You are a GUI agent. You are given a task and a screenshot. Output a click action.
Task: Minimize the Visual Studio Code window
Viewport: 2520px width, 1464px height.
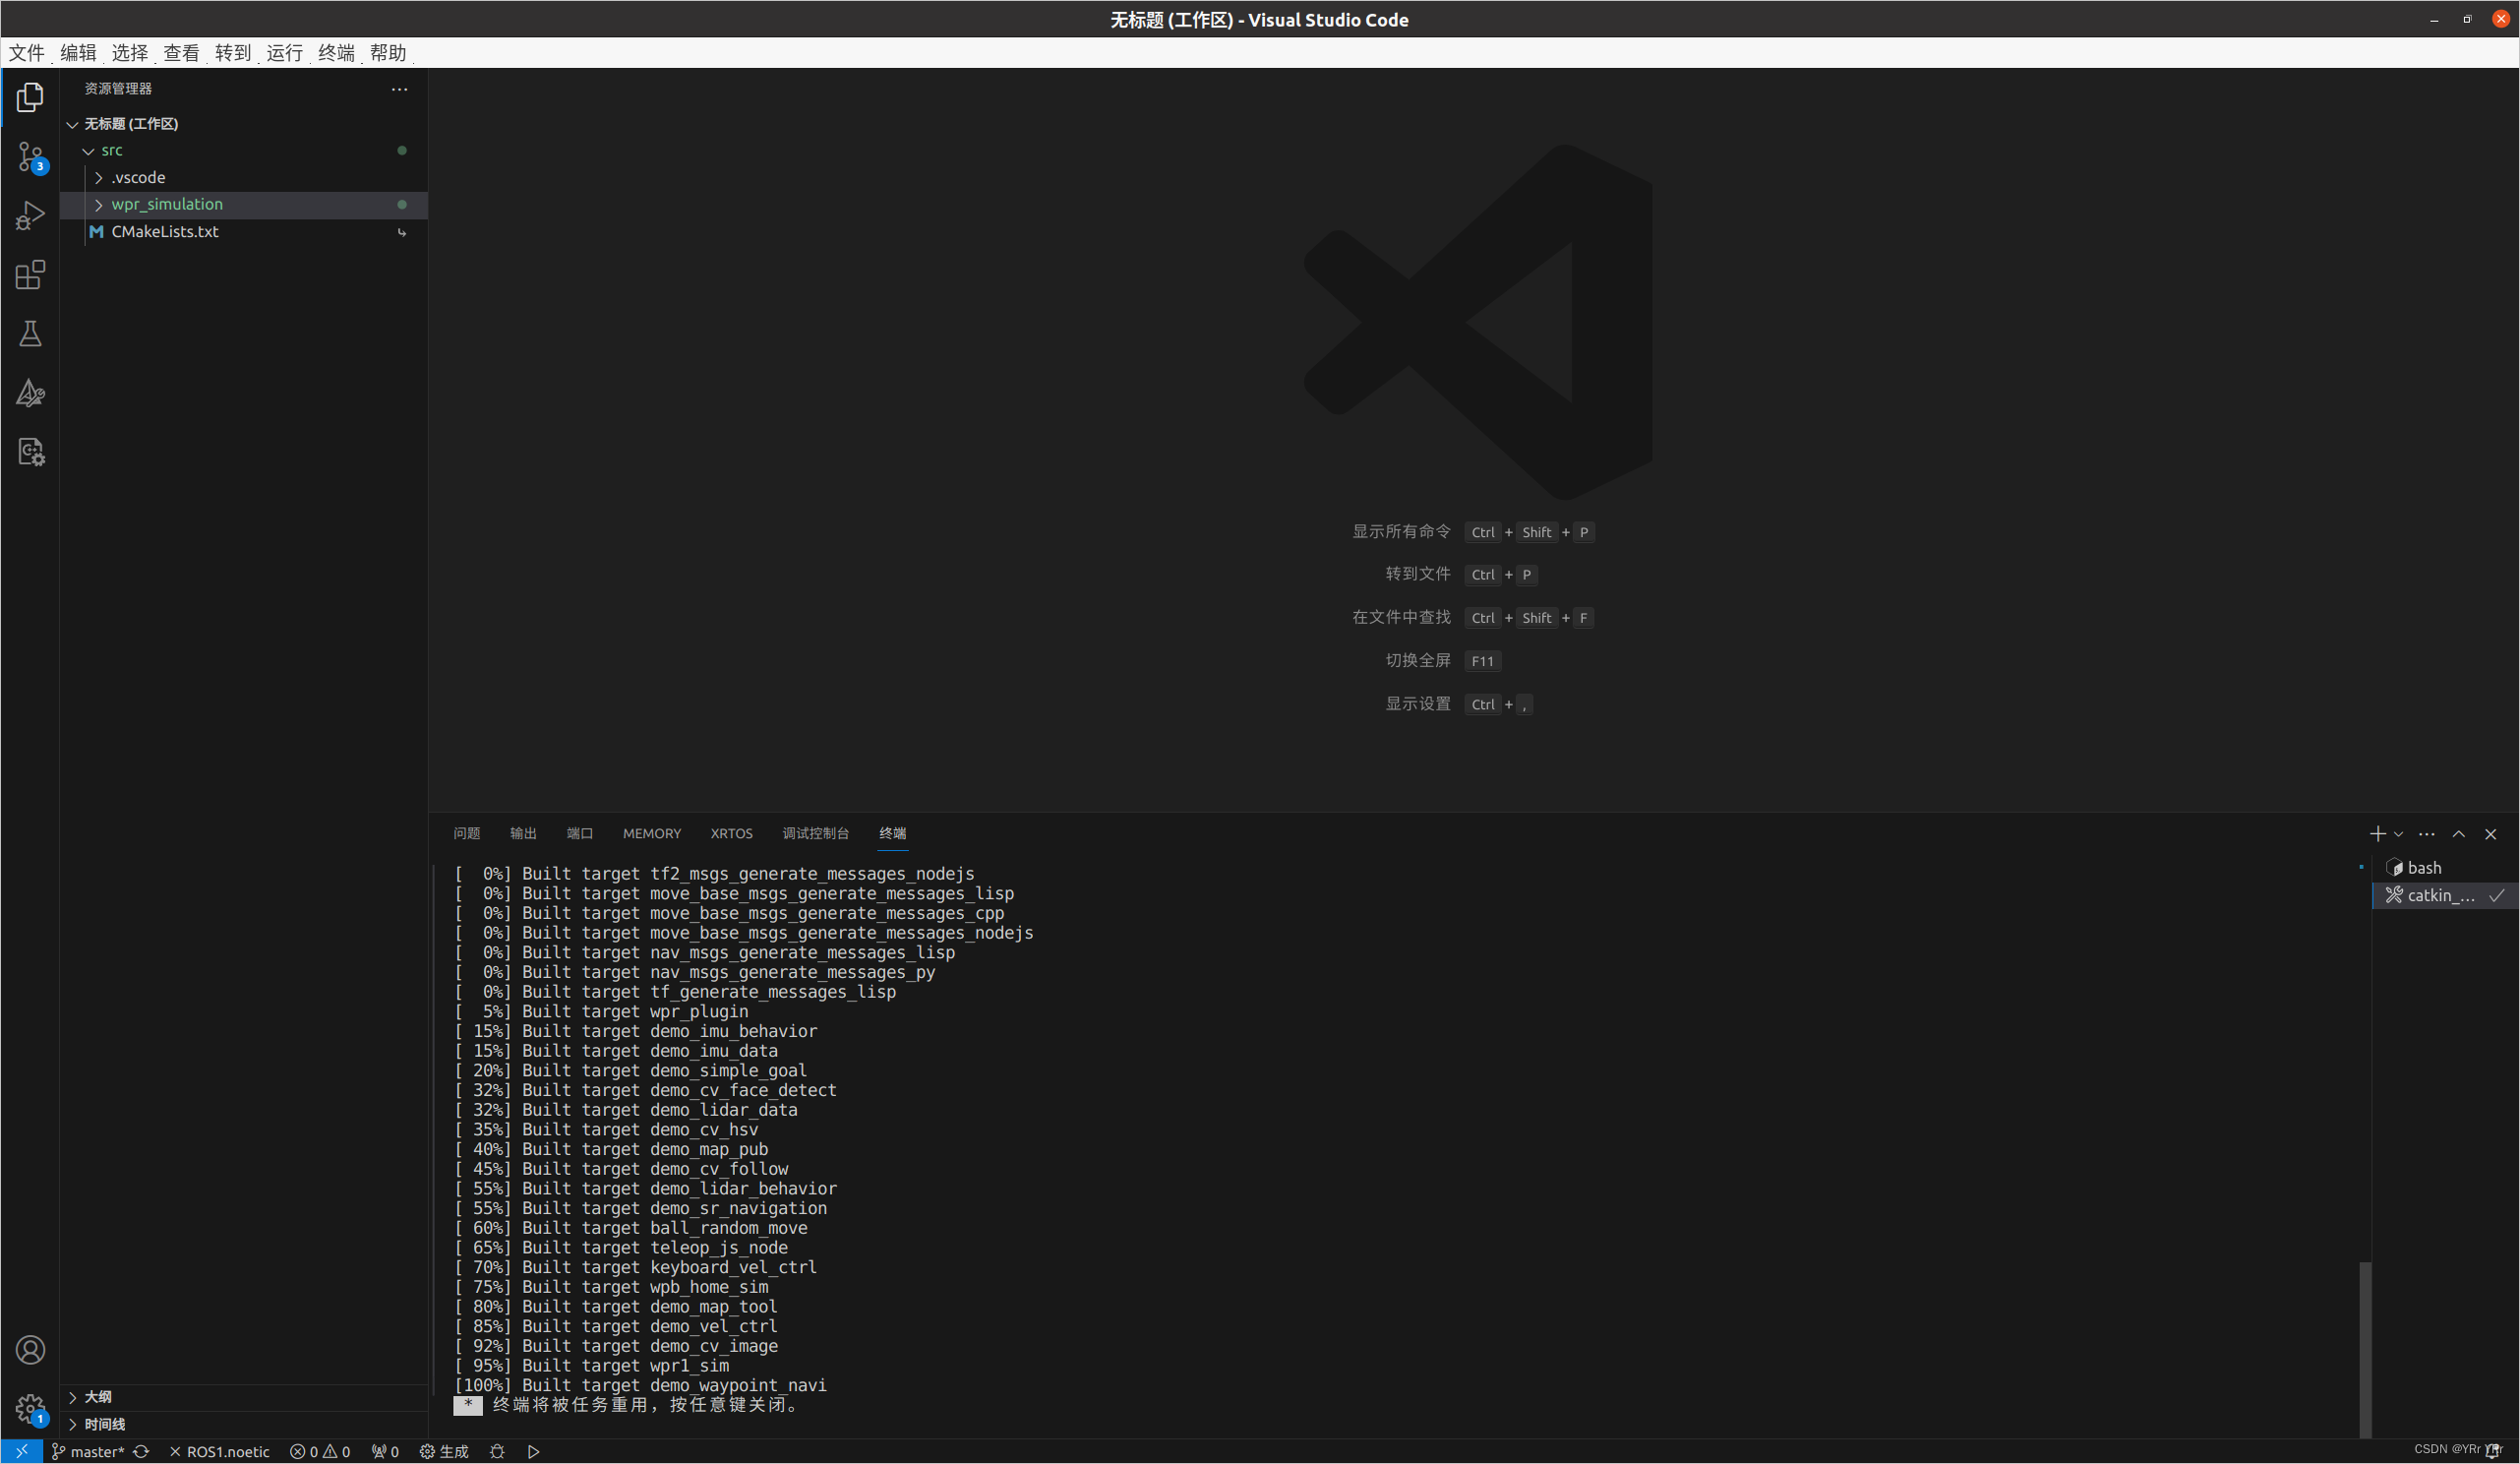point(2434,19)
